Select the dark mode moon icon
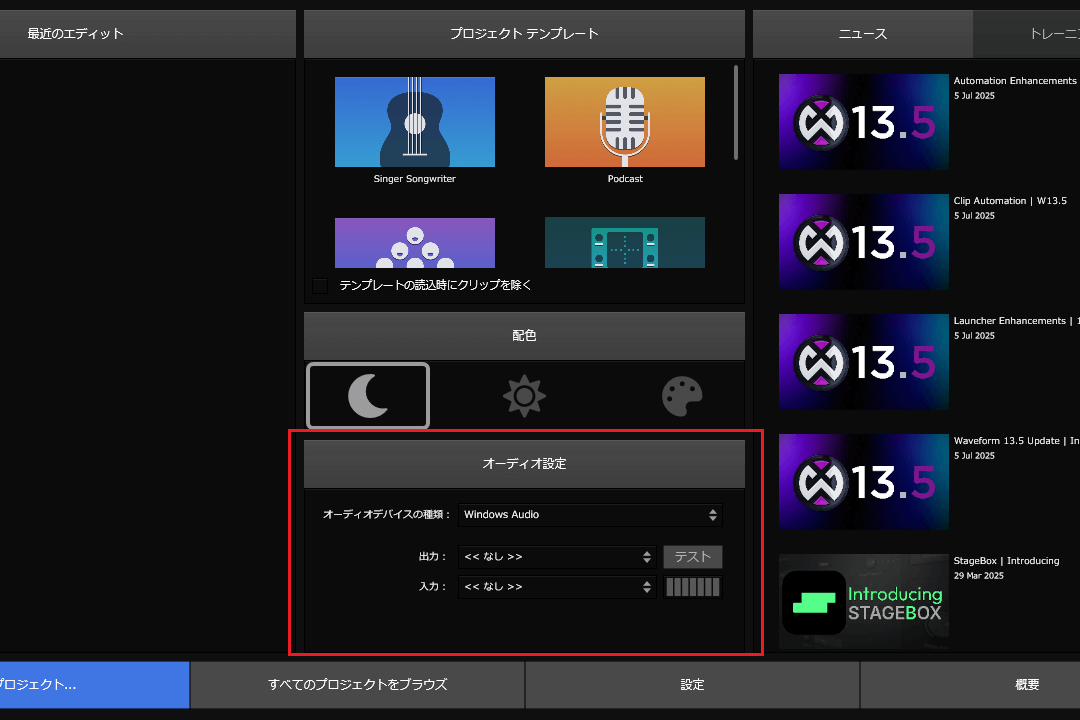The height and width of the screenshot is (720, 1080). point(368,396)
